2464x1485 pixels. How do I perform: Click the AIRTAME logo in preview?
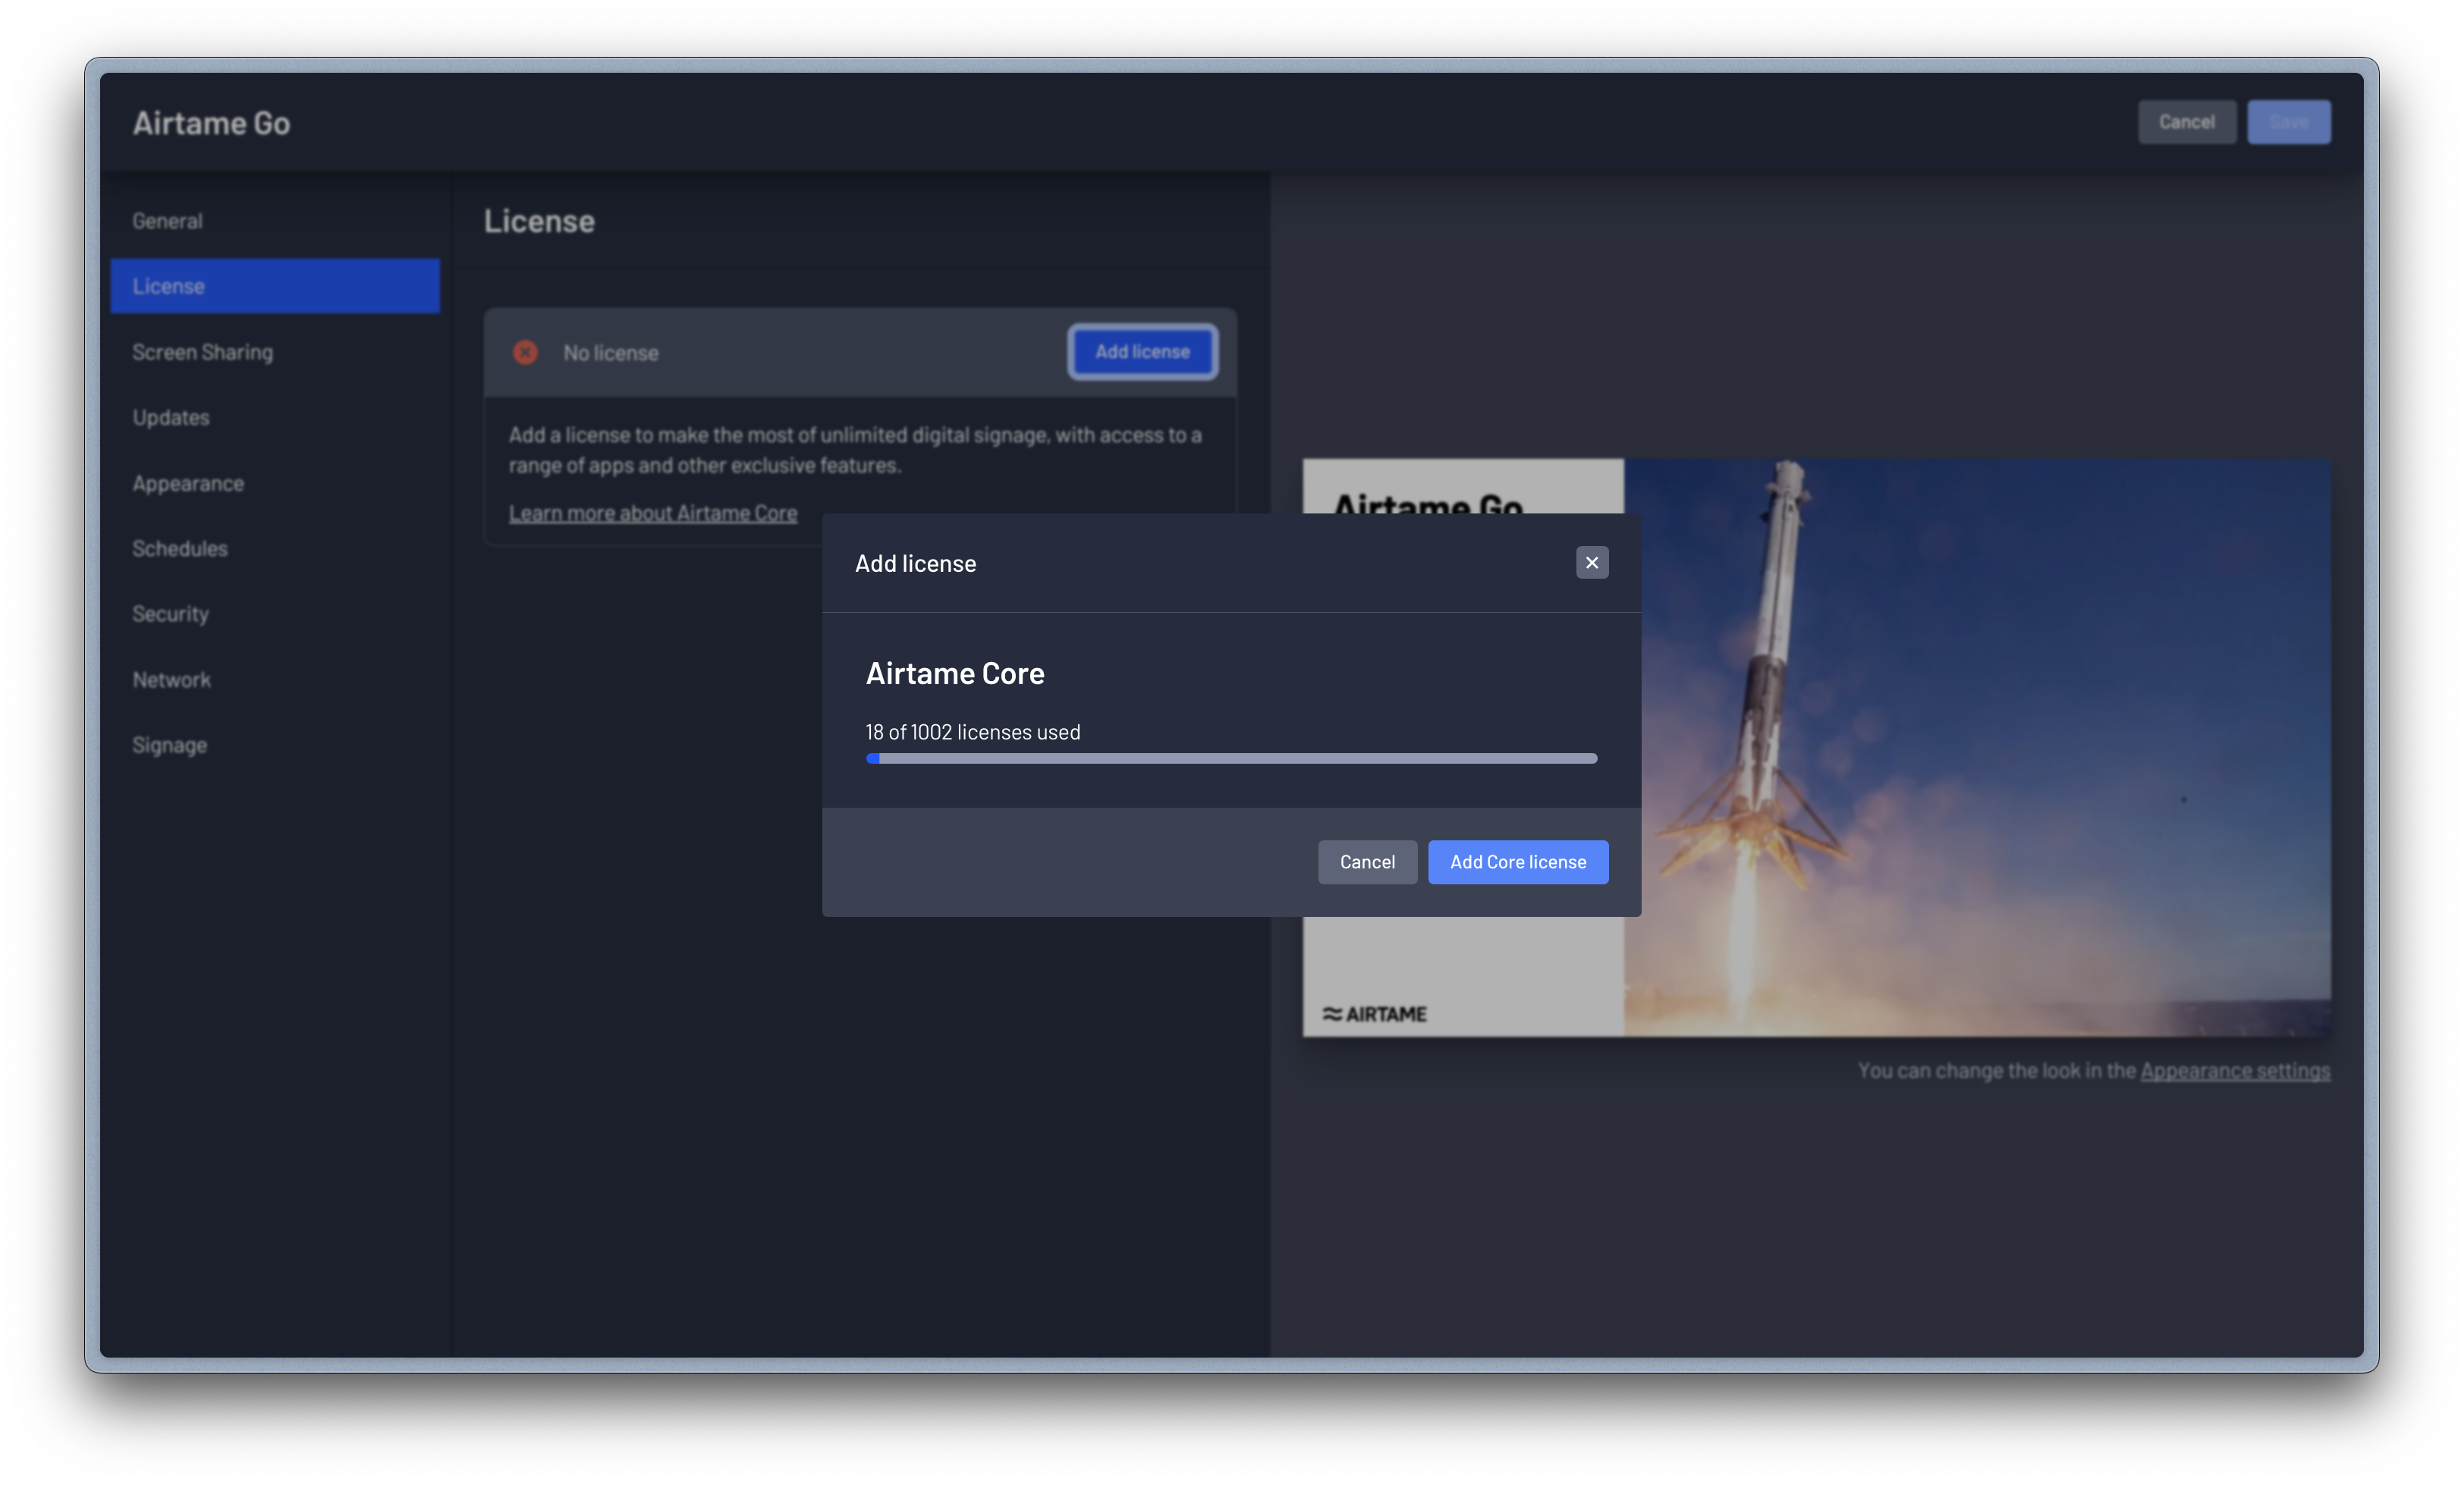[x=1374, y=1014]
